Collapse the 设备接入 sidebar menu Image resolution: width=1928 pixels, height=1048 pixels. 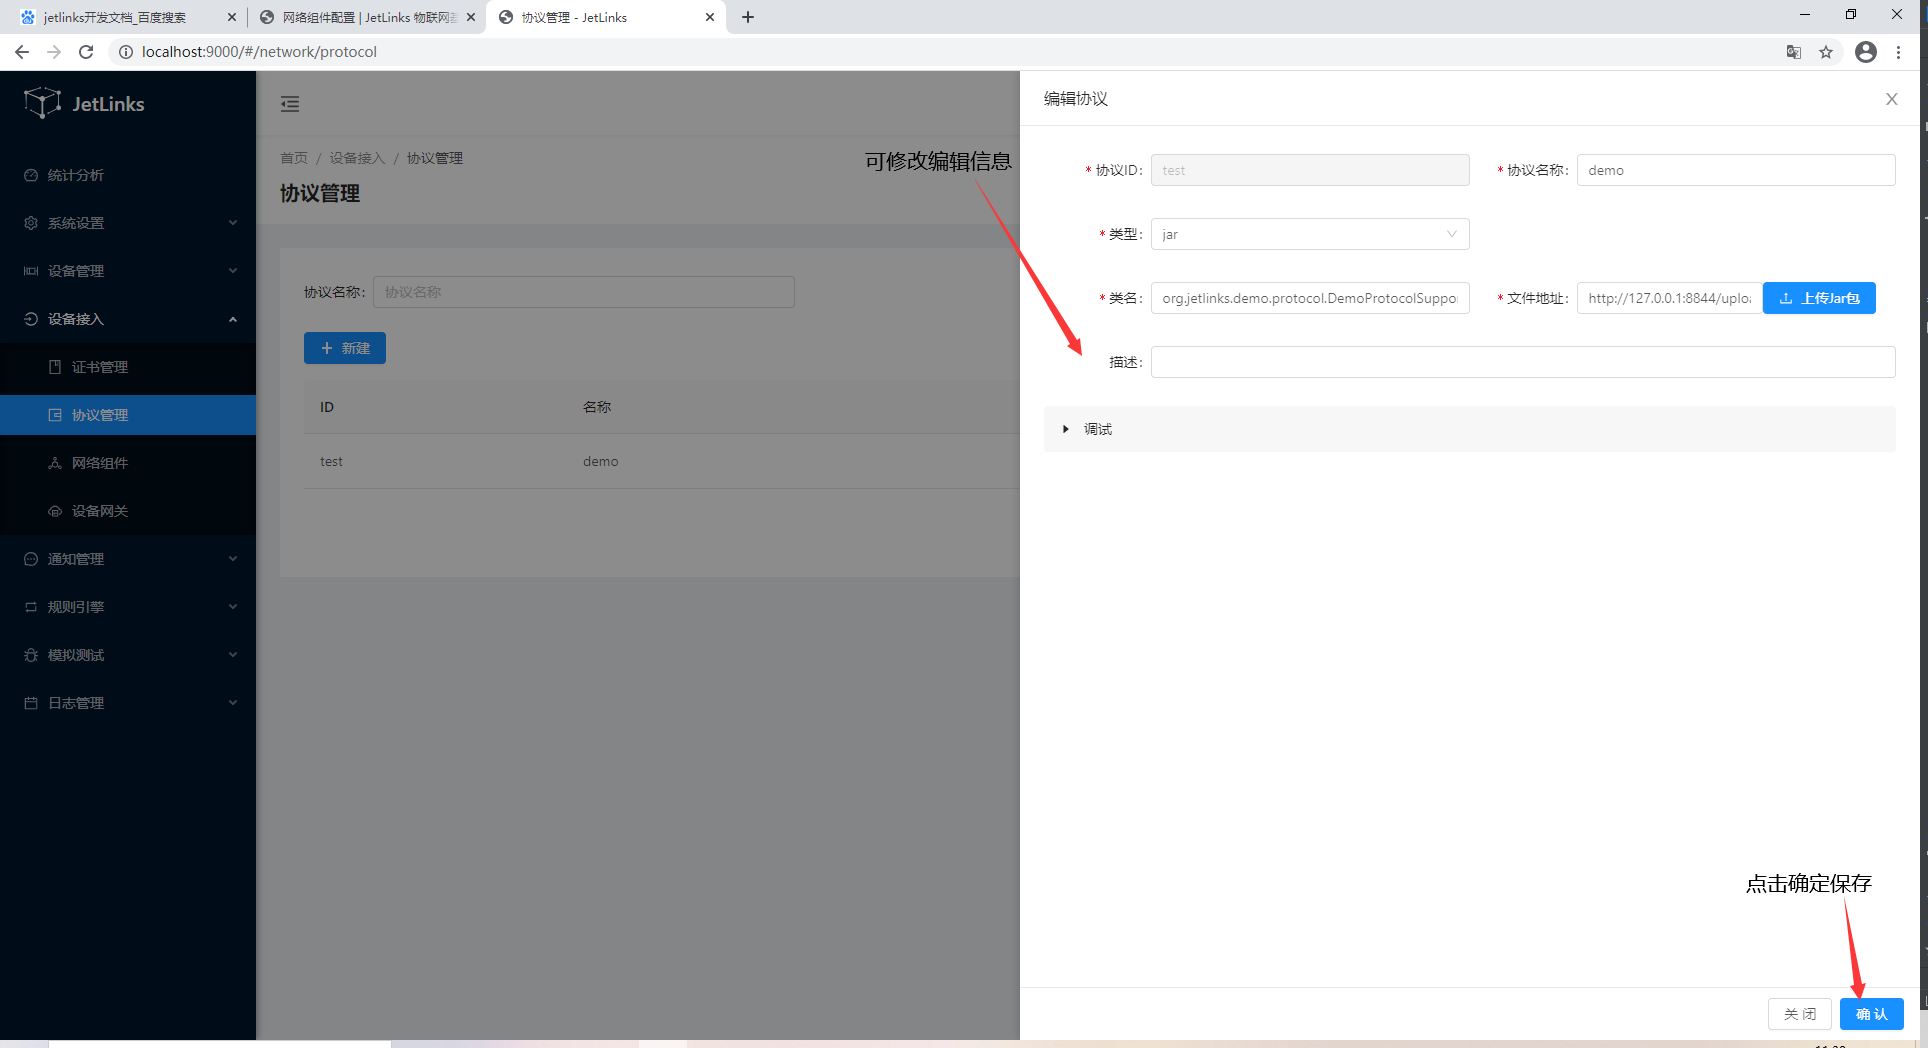point(128,319)
